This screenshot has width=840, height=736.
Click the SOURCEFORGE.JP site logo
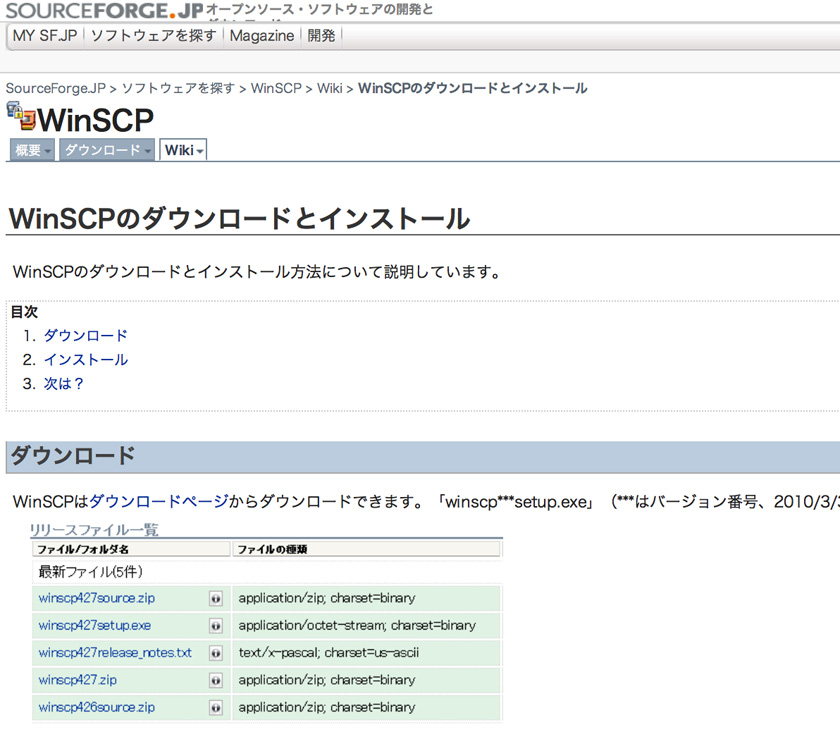[104, 10]
